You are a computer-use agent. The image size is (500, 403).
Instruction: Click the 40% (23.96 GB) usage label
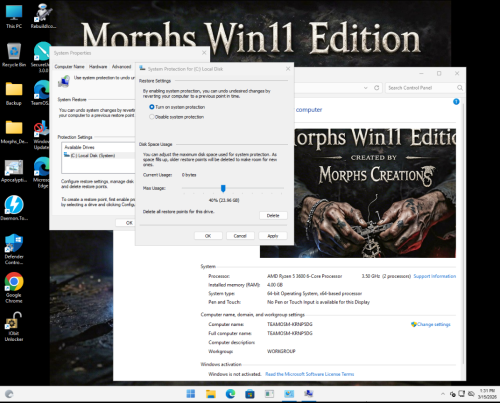[224, 200]
